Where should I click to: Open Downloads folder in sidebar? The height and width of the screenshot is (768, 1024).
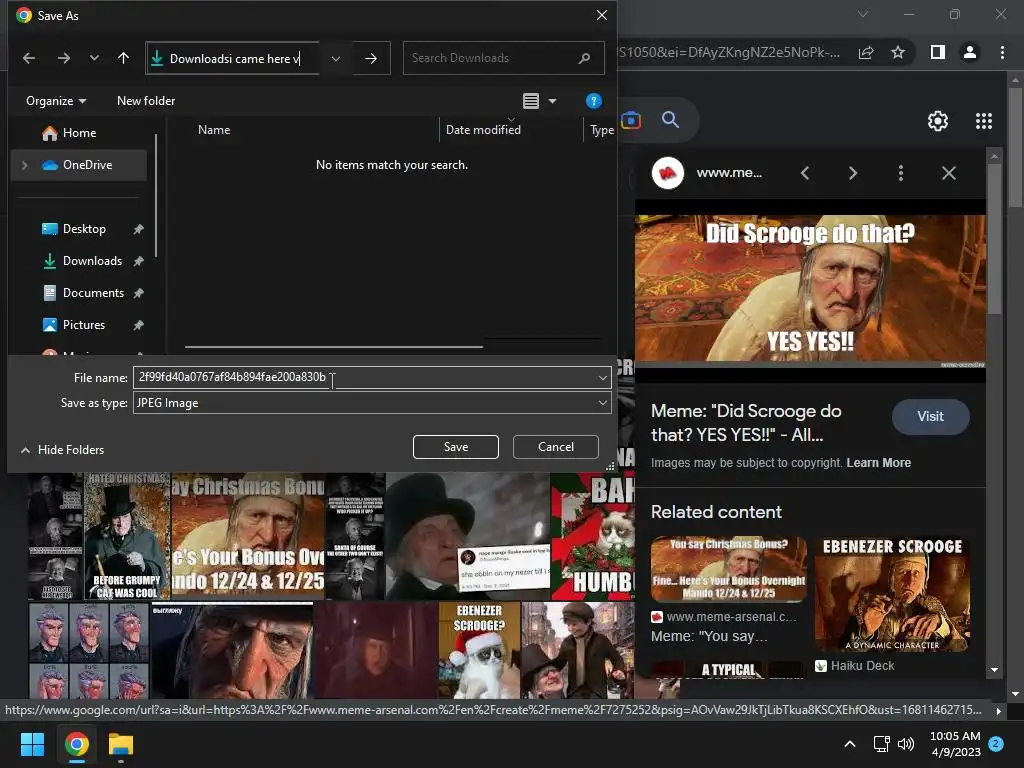(x=92, y=261)
